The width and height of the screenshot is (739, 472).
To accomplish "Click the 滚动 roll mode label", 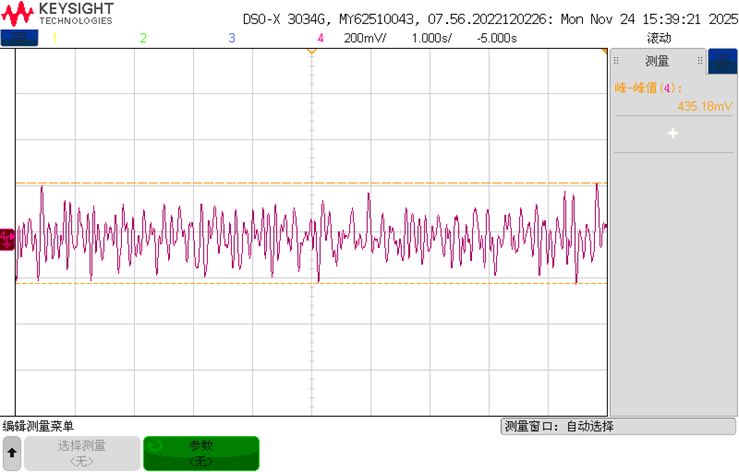I will pyautogui.click(x=659, y=38).
